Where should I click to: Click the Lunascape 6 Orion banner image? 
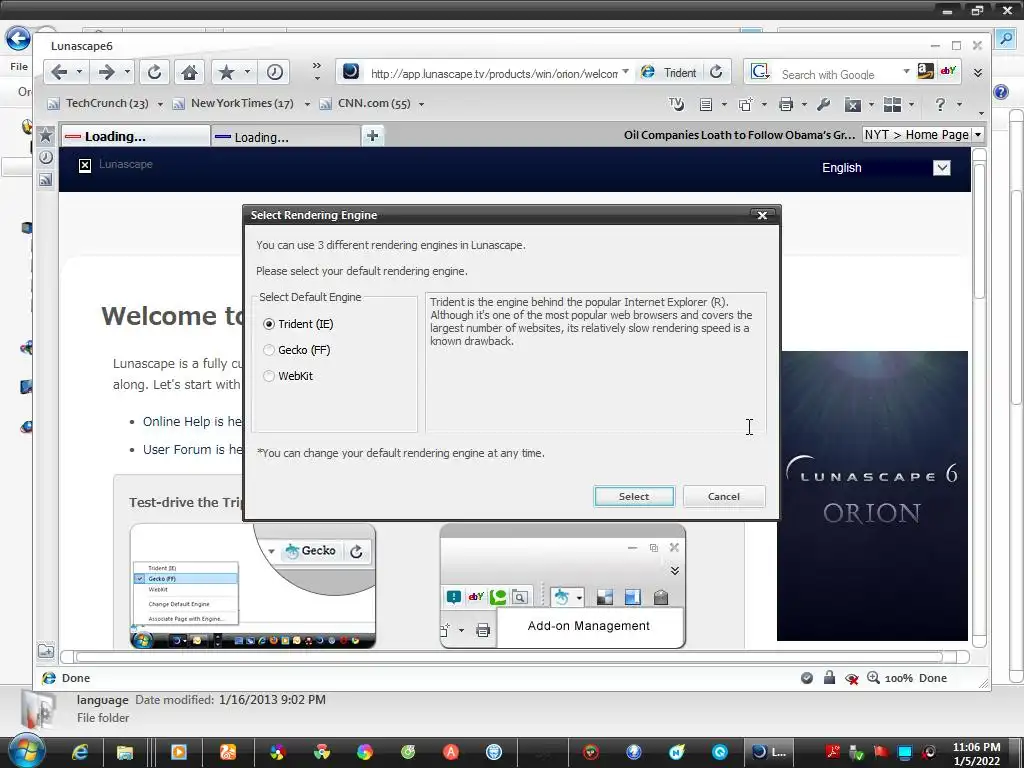tap(872, 496)
